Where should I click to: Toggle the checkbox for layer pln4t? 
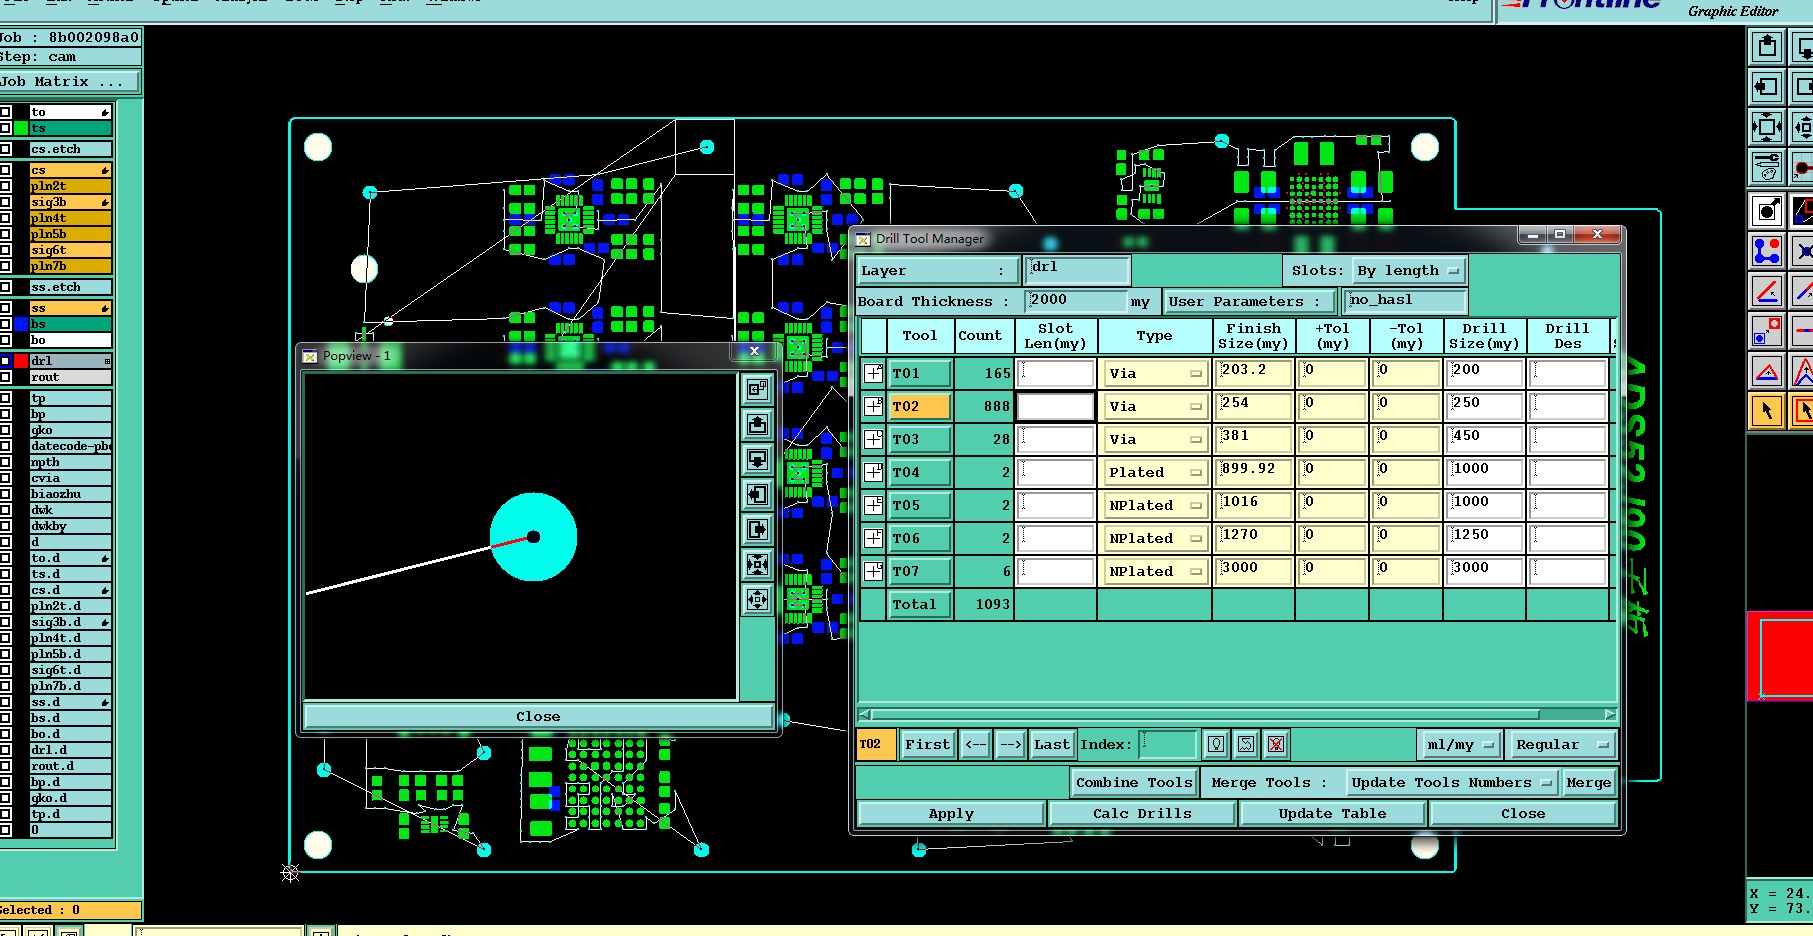[5, 218]
